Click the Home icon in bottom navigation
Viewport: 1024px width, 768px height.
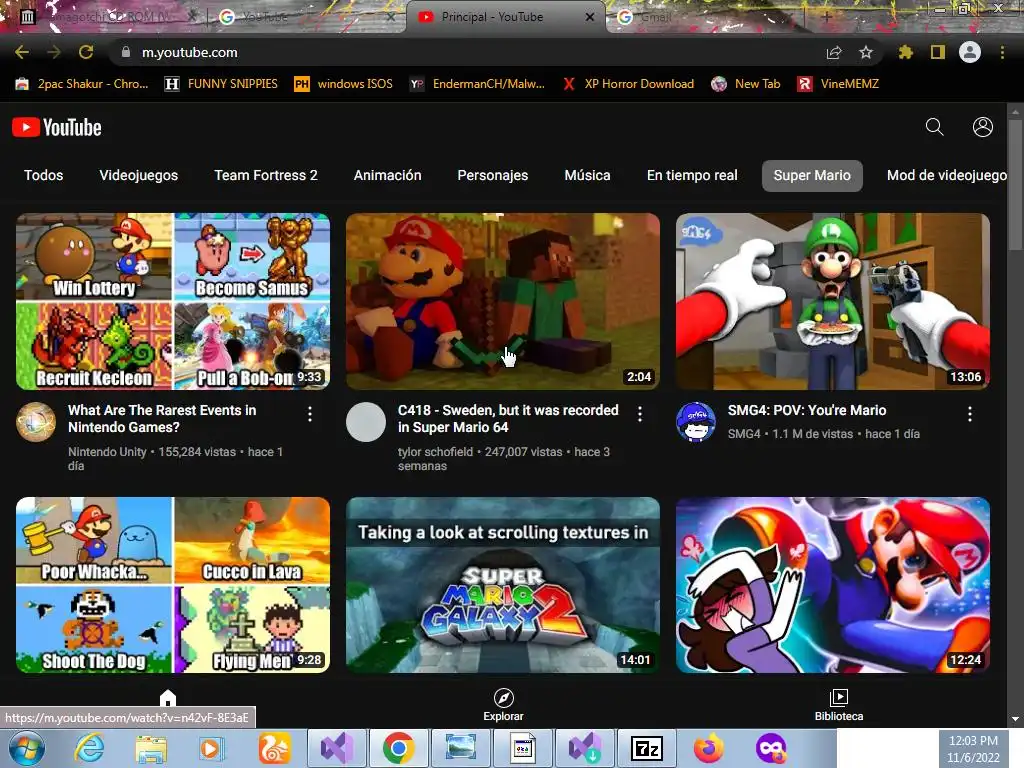pos(168,697)
